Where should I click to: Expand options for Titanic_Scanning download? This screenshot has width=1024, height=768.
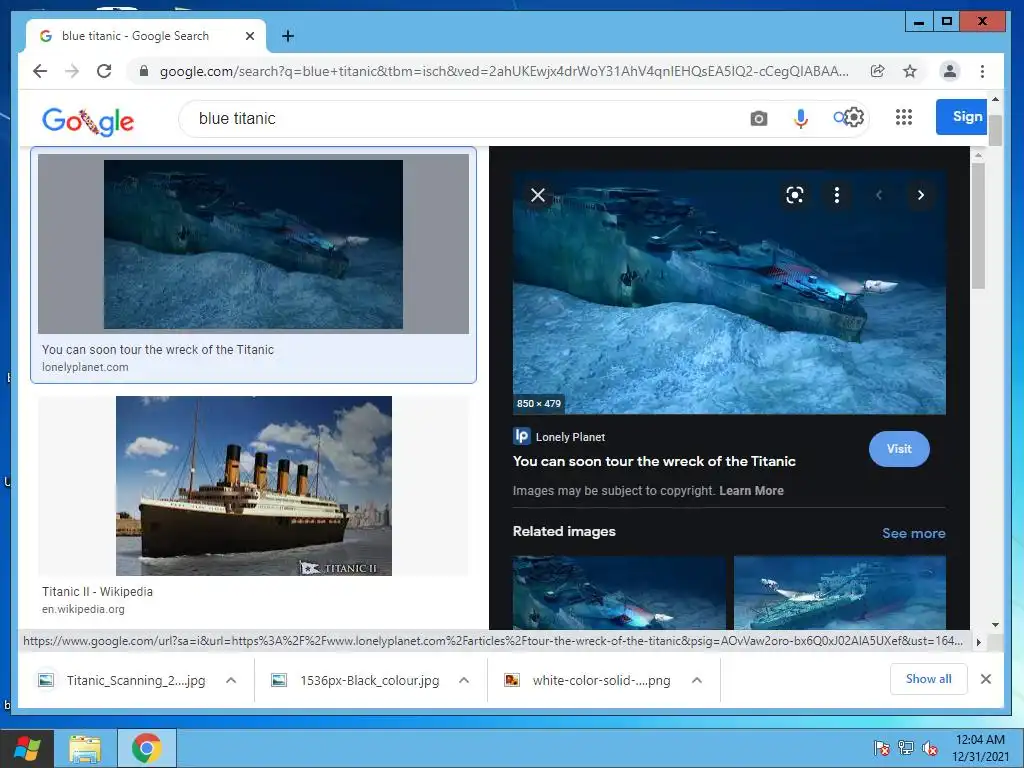coord(231,680)
